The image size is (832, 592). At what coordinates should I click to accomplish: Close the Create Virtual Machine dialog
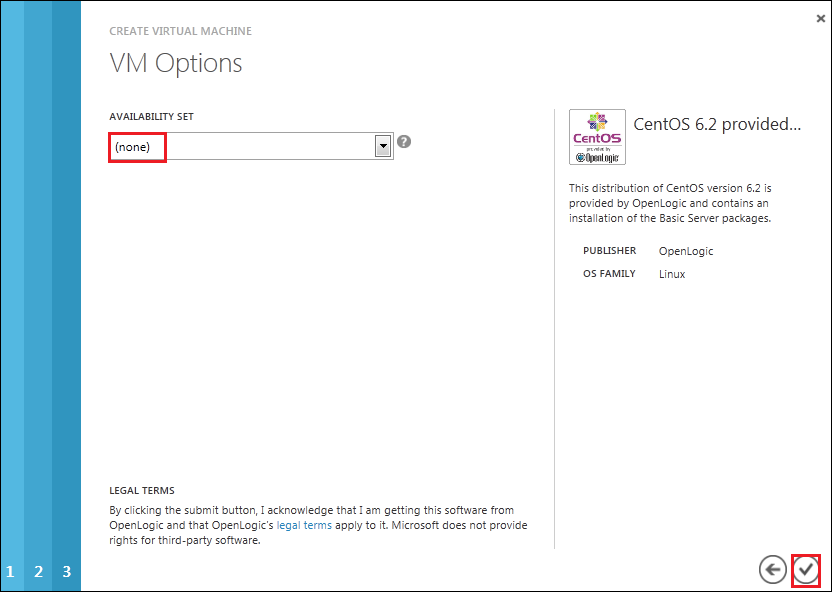click(821, 17)
